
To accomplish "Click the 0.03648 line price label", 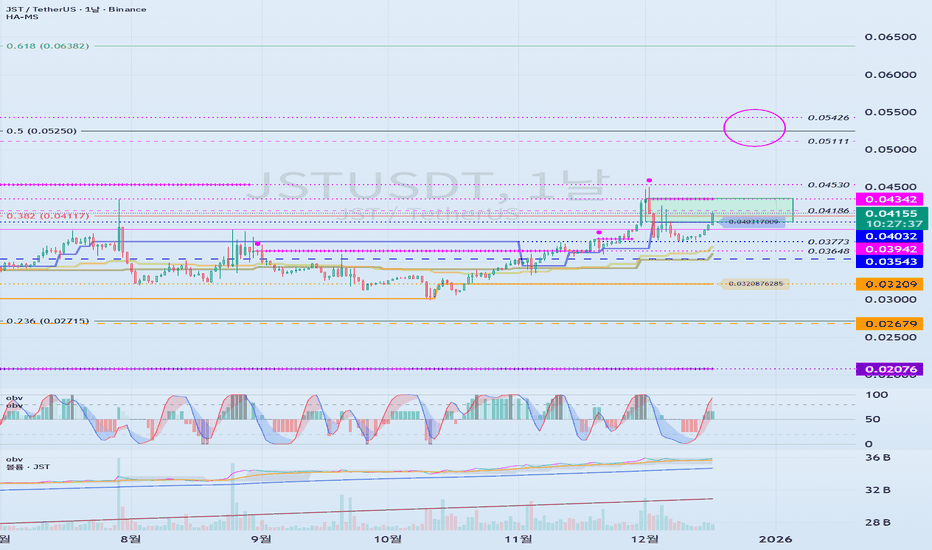I will pyautogui.click(x=829, y=252).
